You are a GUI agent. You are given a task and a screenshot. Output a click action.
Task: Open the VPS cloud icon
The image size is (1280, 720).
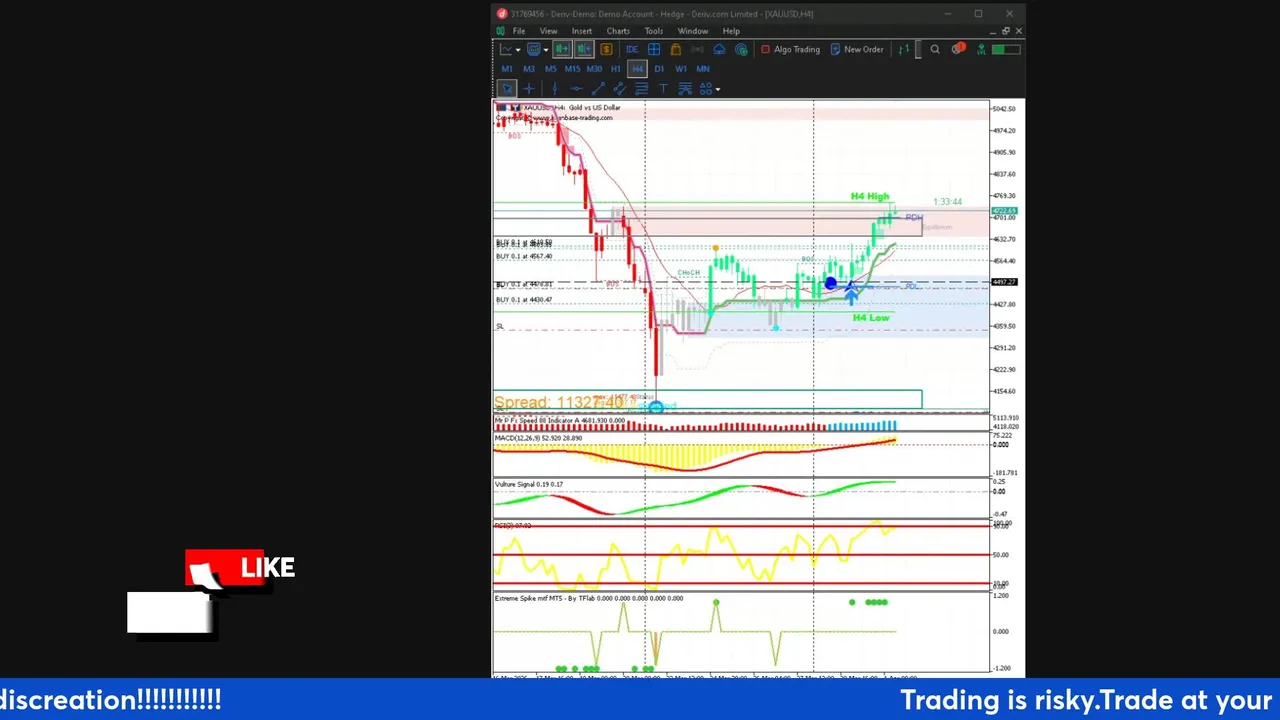pos(719,49)
